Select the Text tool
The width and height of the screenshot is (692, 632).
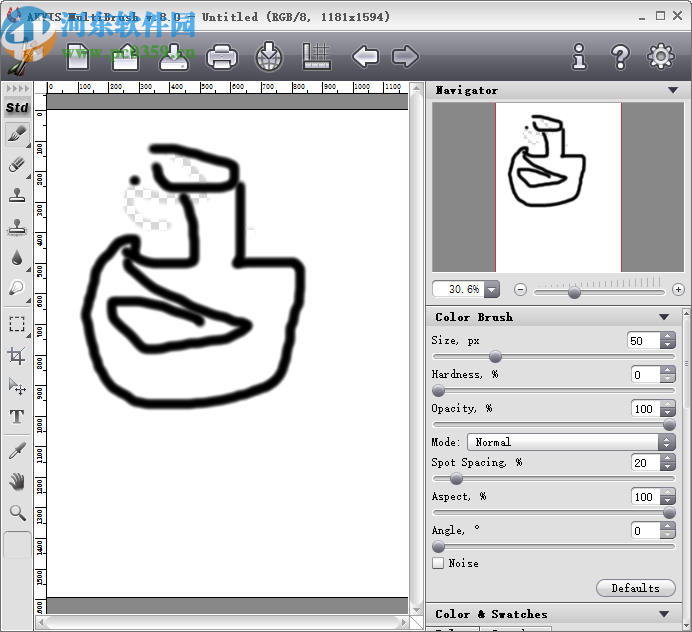click(17, 417)
